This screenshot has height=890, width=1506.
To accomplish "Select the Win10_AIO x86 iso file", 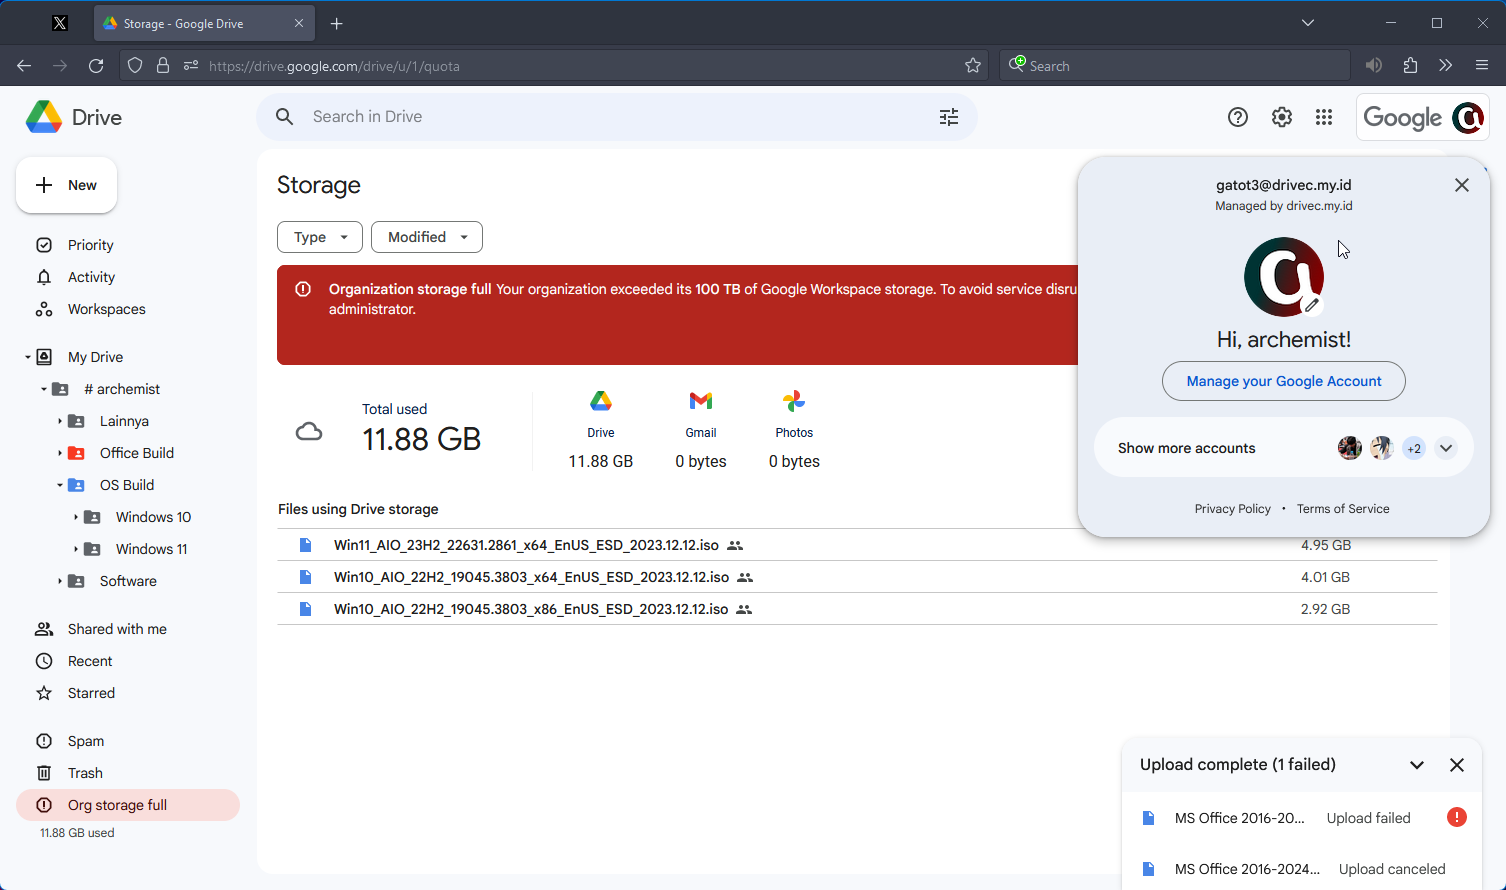I will pyautogui.click(x=857, y=609).
